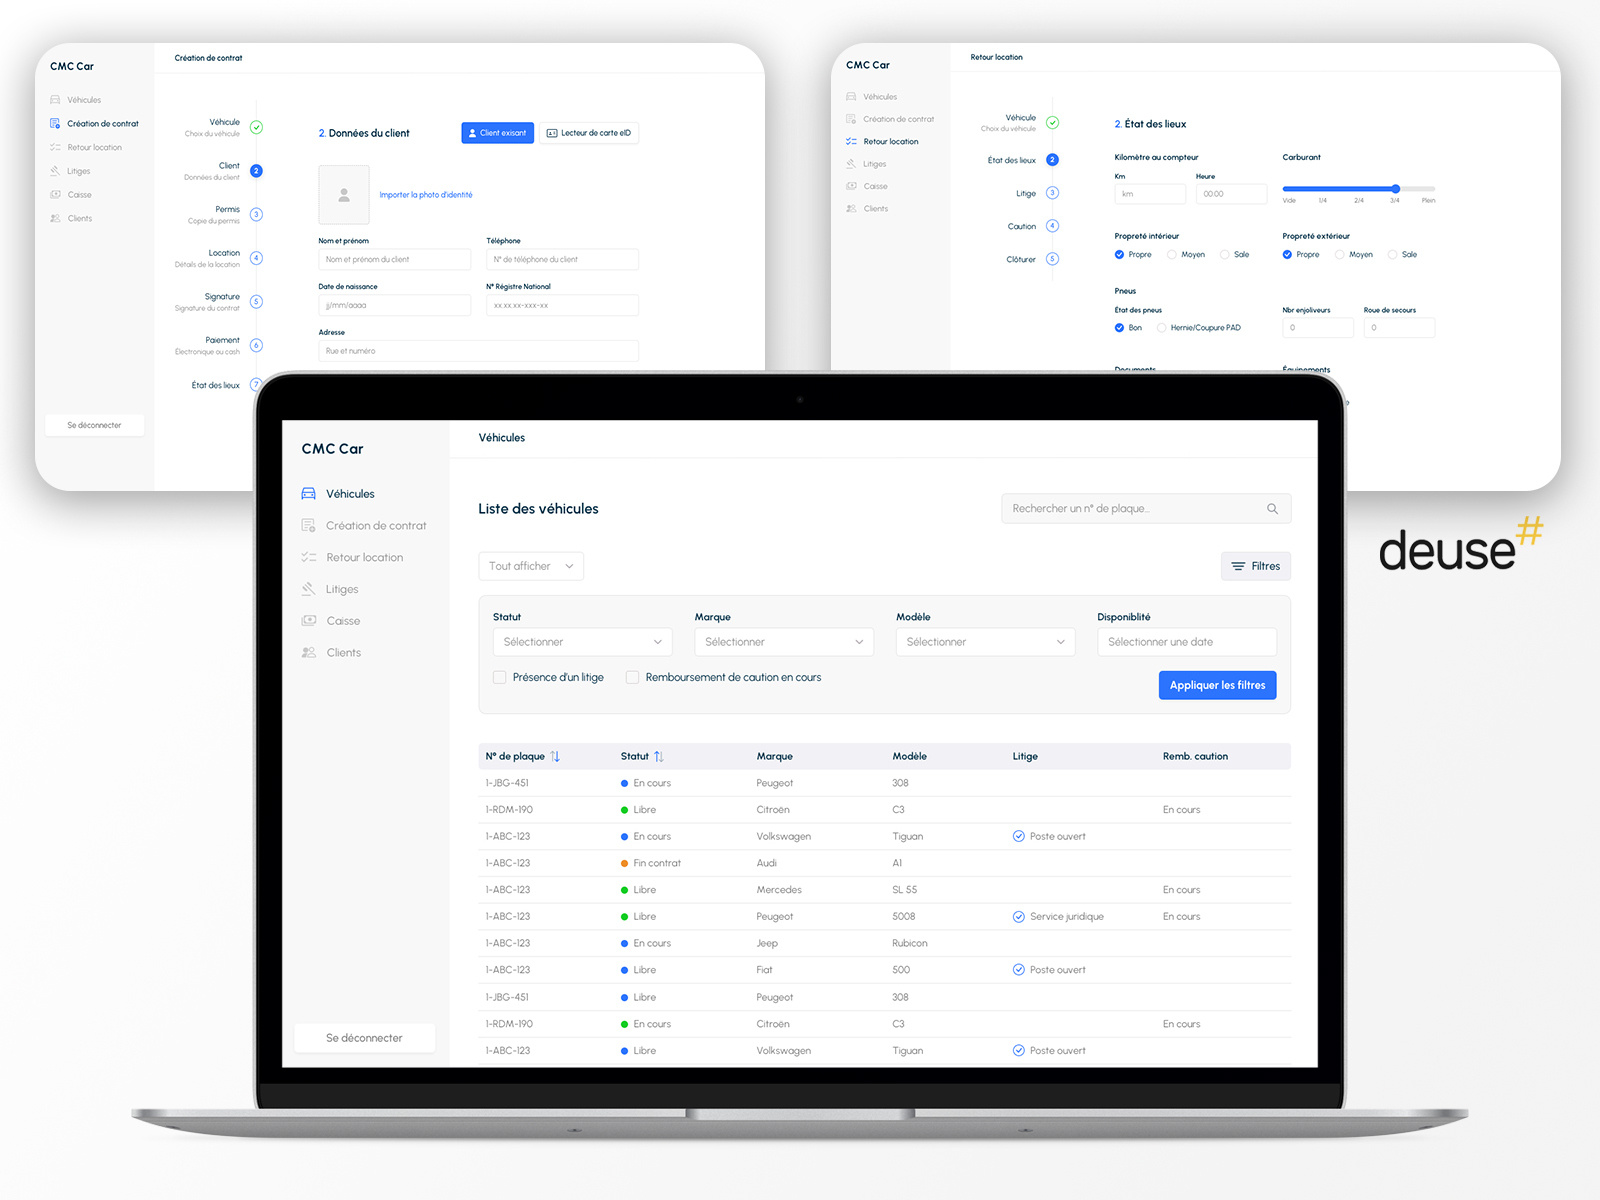The width and height of the screenshot is (1600, 1200).
Task: Open the Filtres panel
Action: 1255,566
